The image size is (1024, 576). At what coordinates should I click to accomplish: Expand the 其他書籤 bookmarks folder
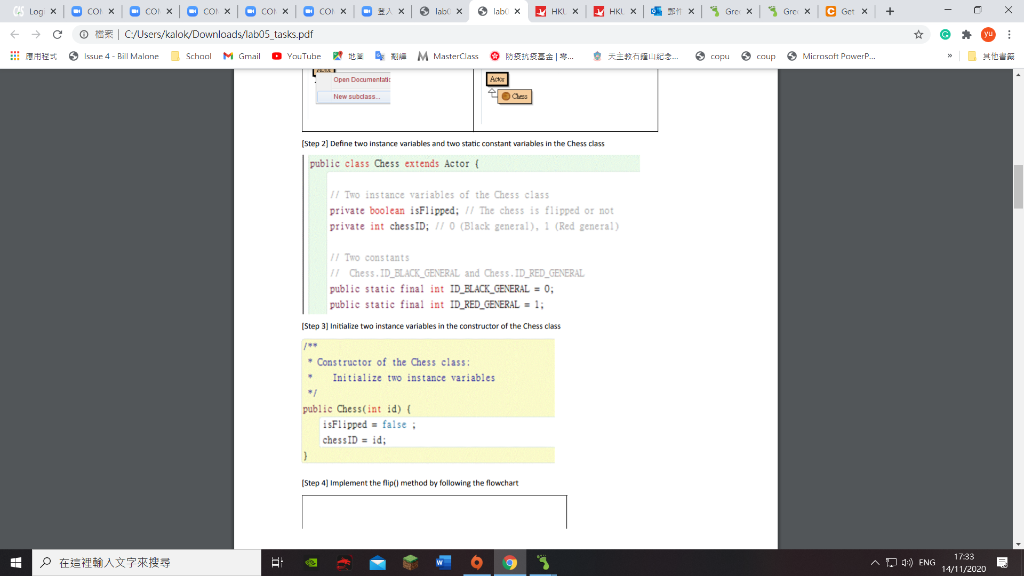(x=991, y=56)
